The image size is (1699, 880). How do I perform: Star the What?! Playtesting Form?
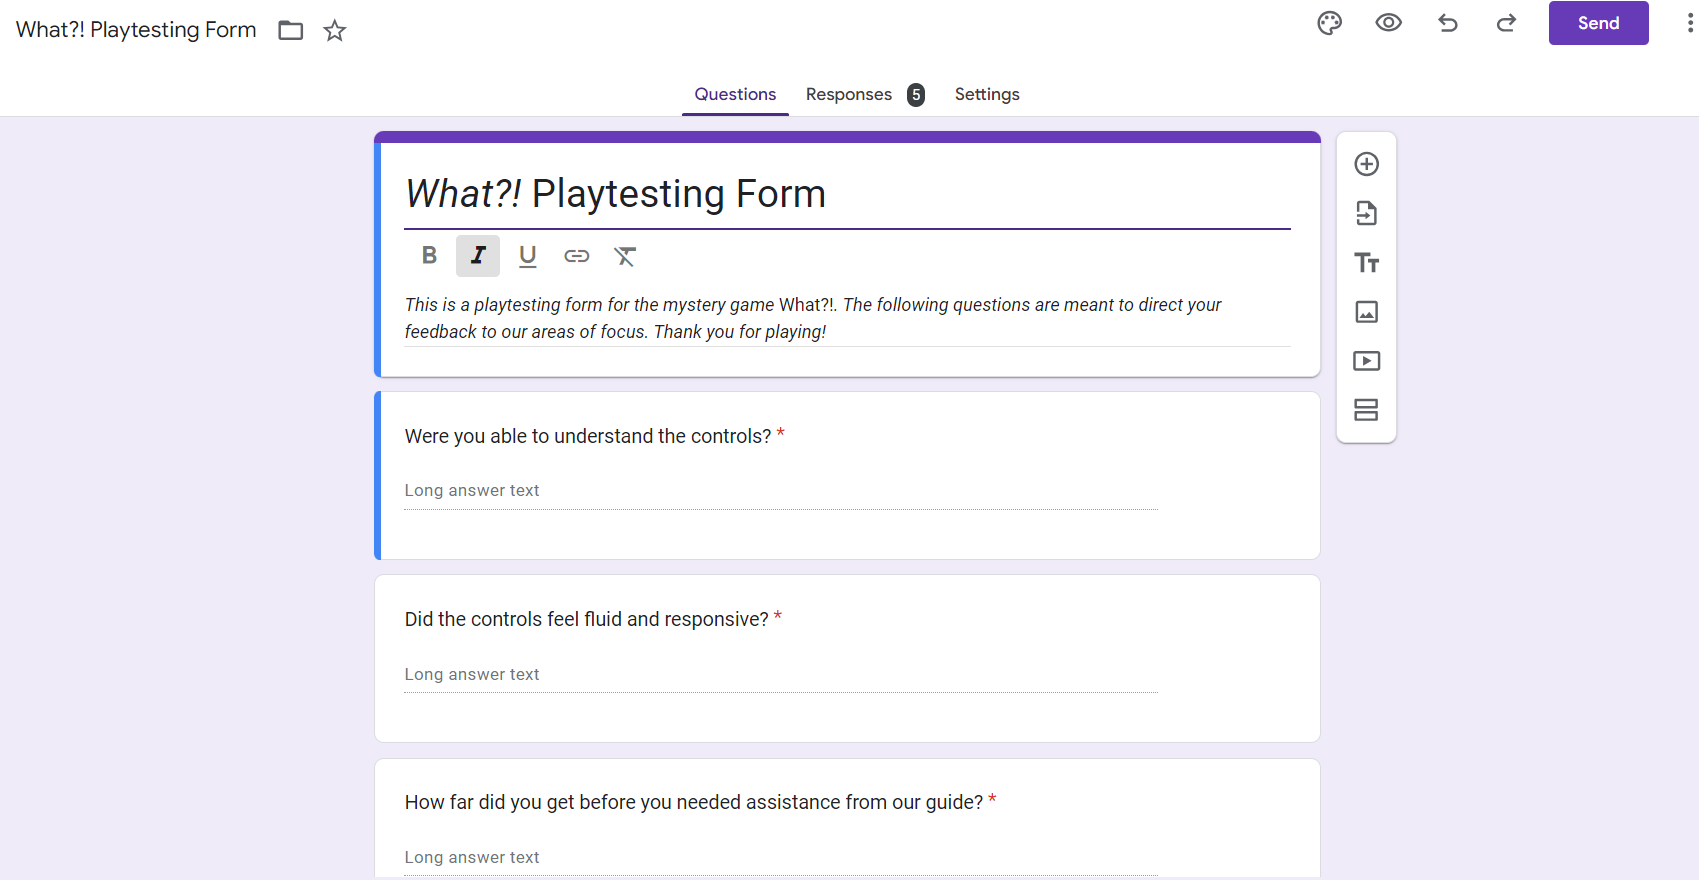tap(335, 31)
